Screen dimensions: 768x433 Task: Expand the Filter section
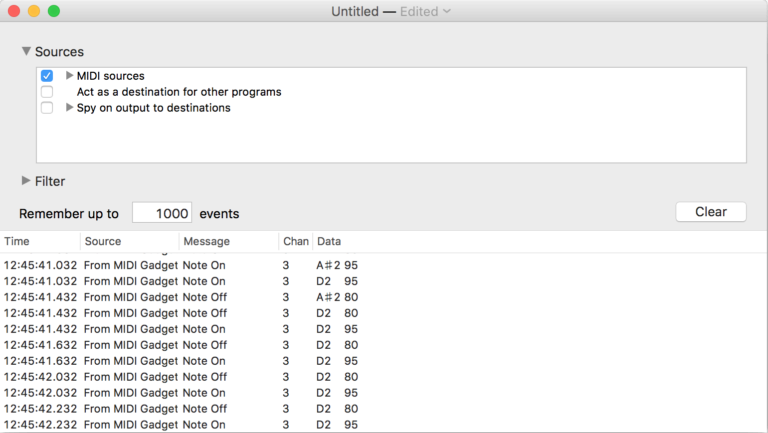[26, 181]
